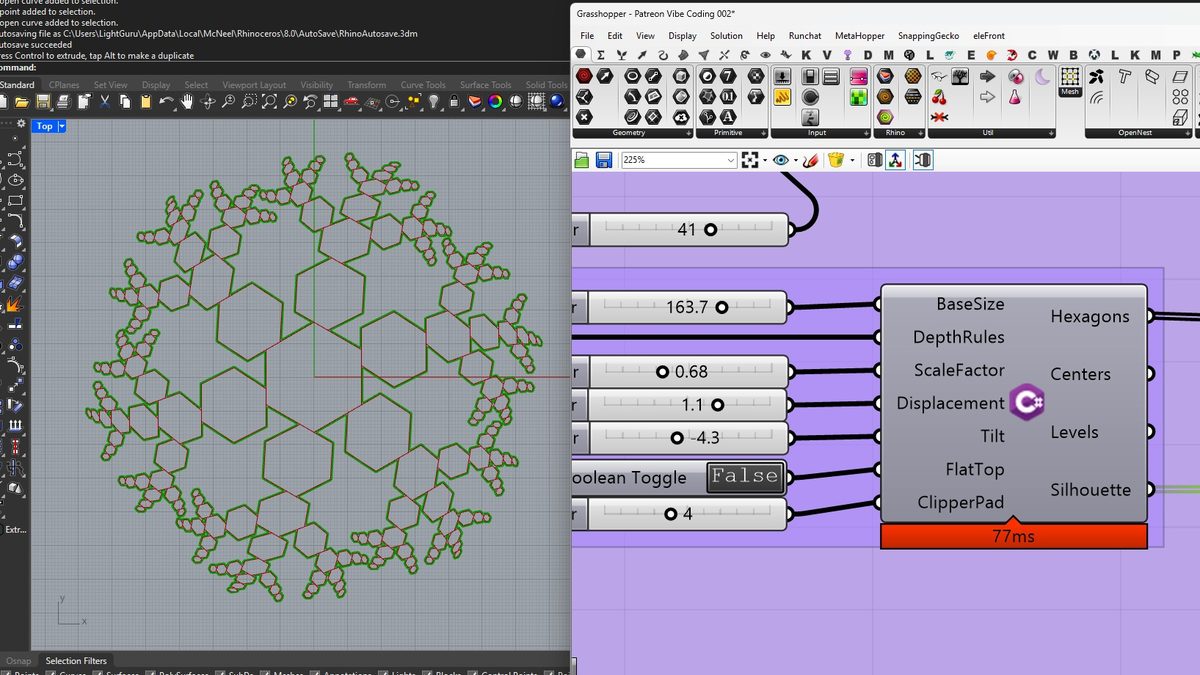Click the Top viewport label
1200x675 pixels.
44,126
